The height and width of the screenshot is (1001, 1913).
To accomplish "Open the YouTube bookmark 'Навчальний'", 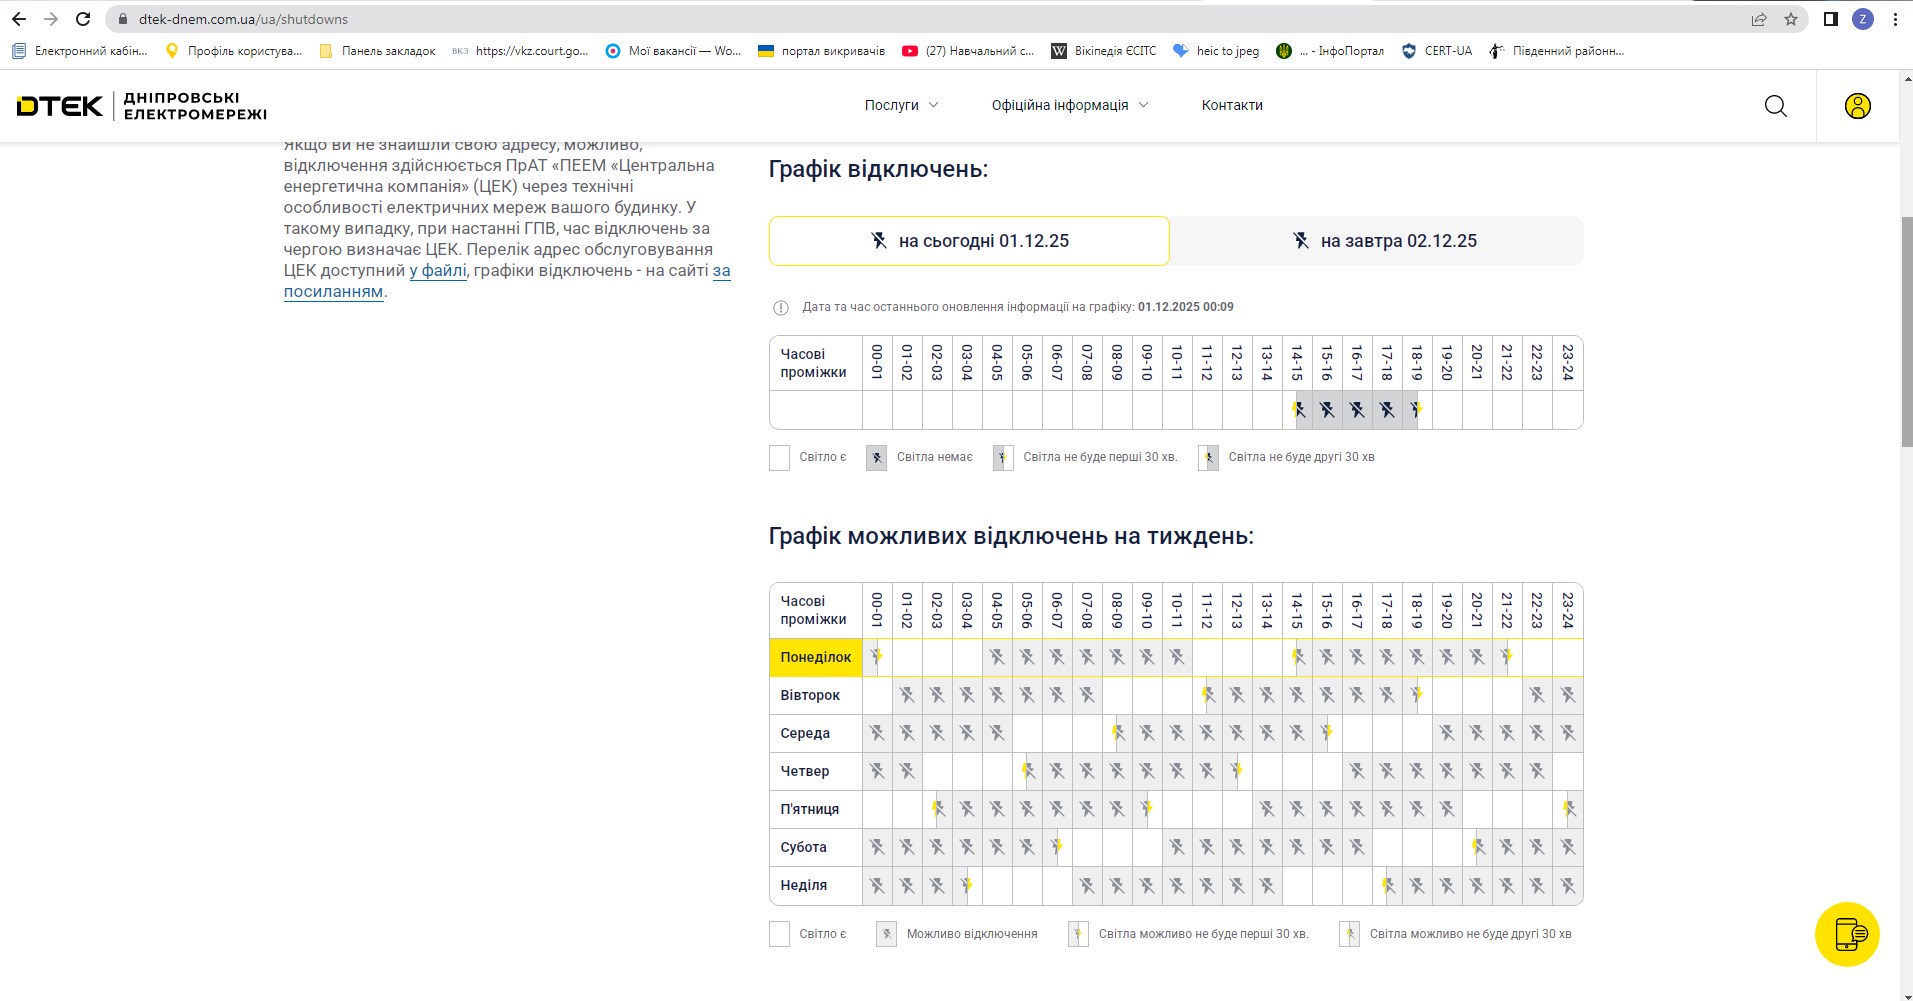I will pyautogui.click(x=968, y=51).
